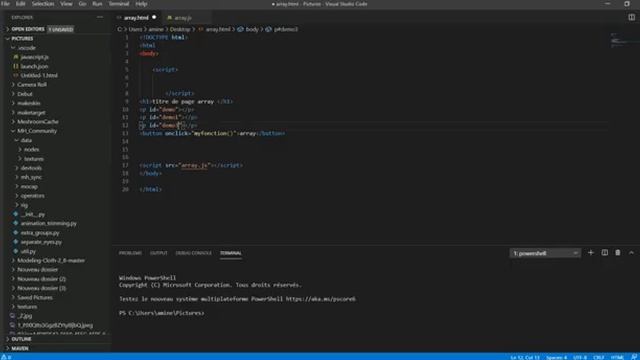The height and width of the screenshot is (360, 640).
Task: Open animation_trimming.py file
Action: point(49,223)
